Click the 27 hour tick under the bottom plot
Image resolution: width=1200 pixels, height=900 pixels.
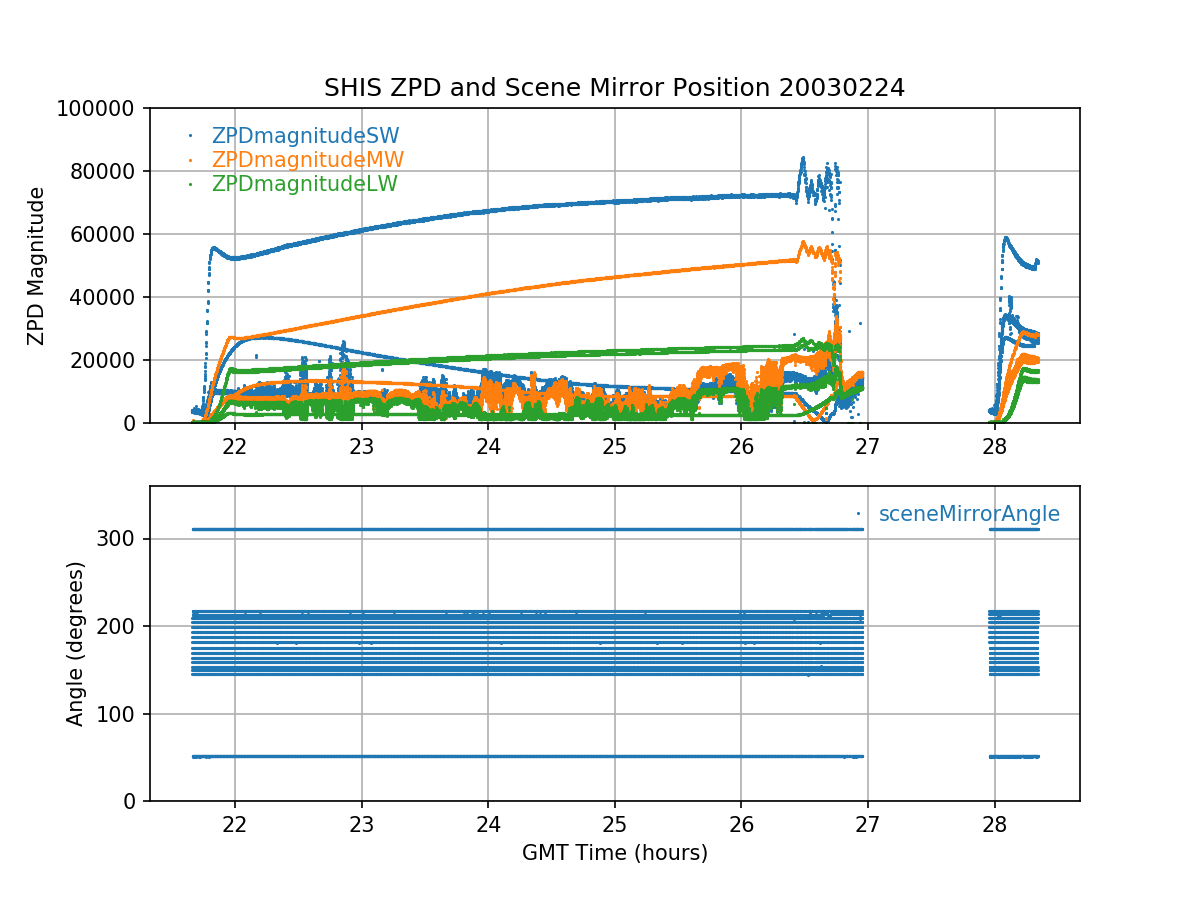(x=867, y=822)
